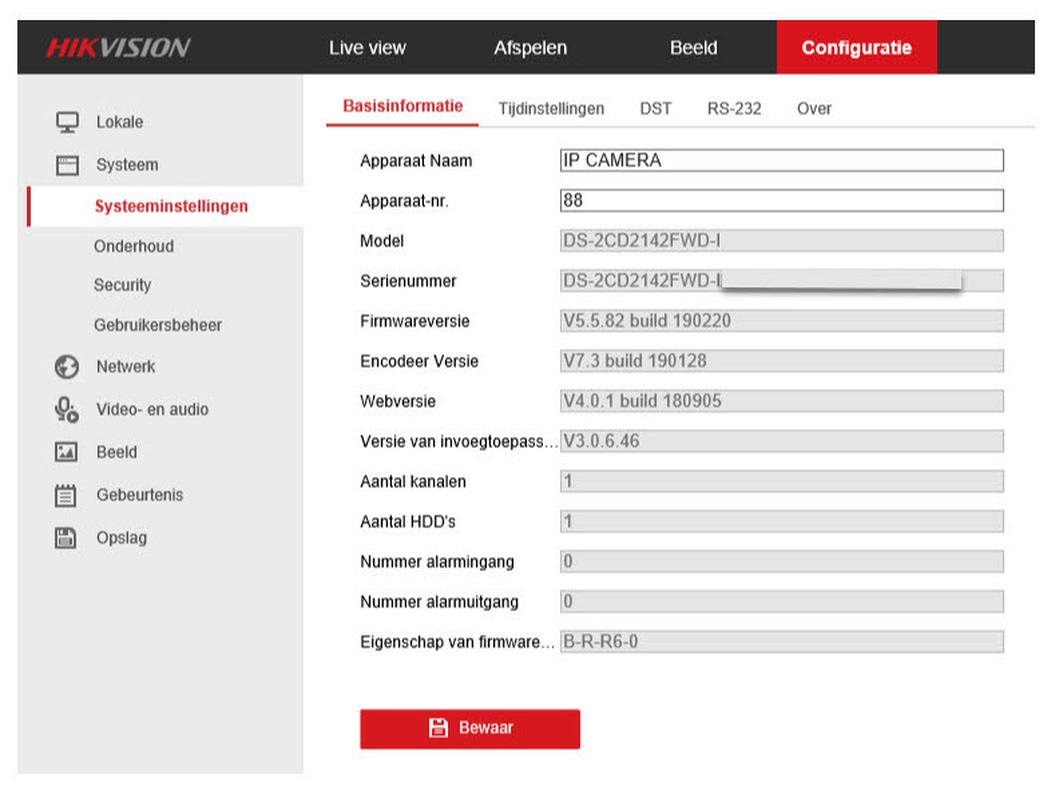Click the Serienummer field
The width and height of the screenshot is (1051, 786).
click(x=782, y=281)
